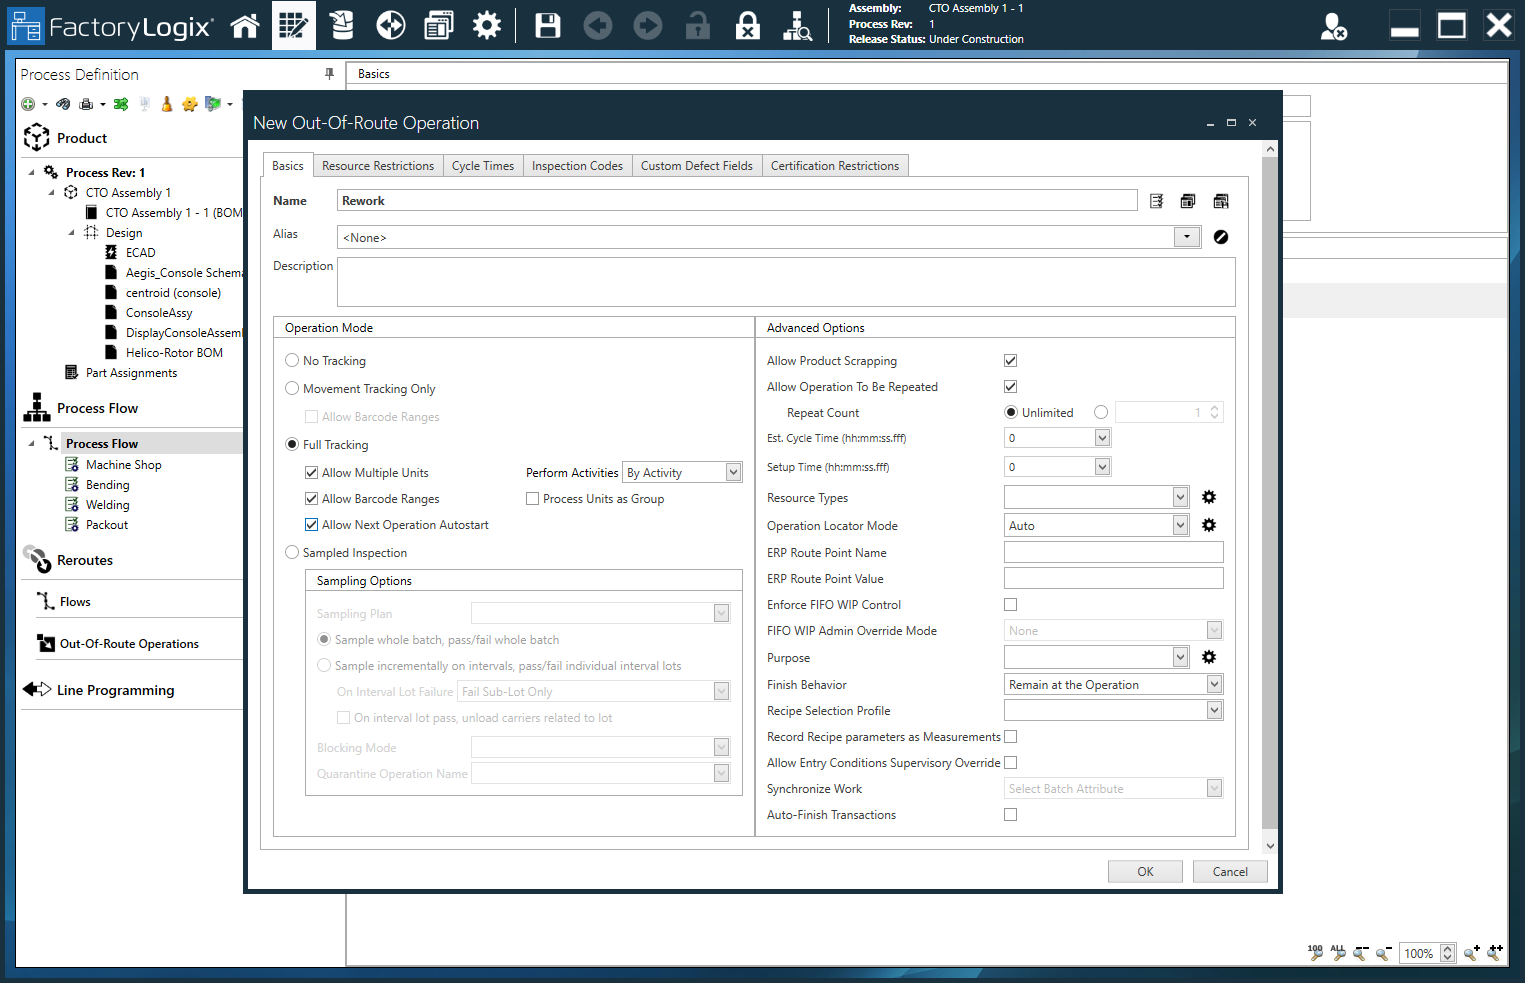Click the OK button

click(x=1144, y=871)
